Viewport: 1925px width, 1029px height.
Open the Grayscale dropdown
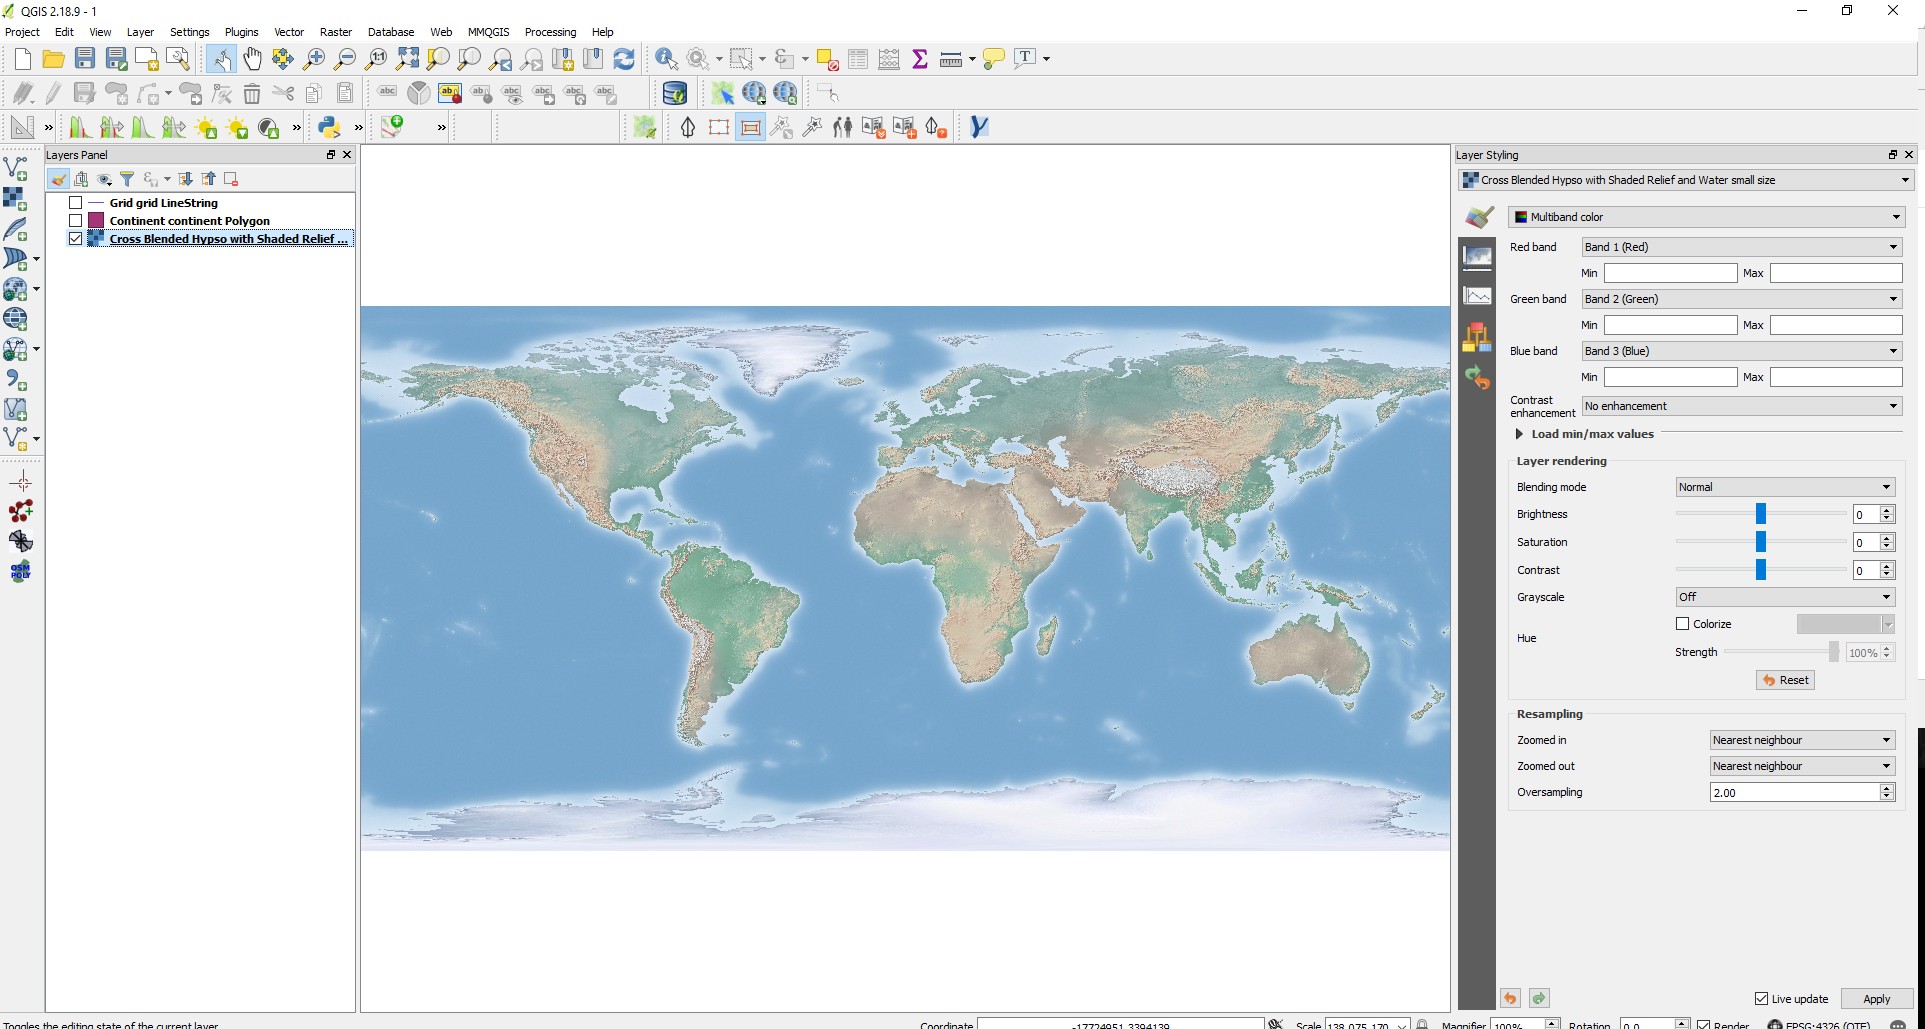point(1785,597)
